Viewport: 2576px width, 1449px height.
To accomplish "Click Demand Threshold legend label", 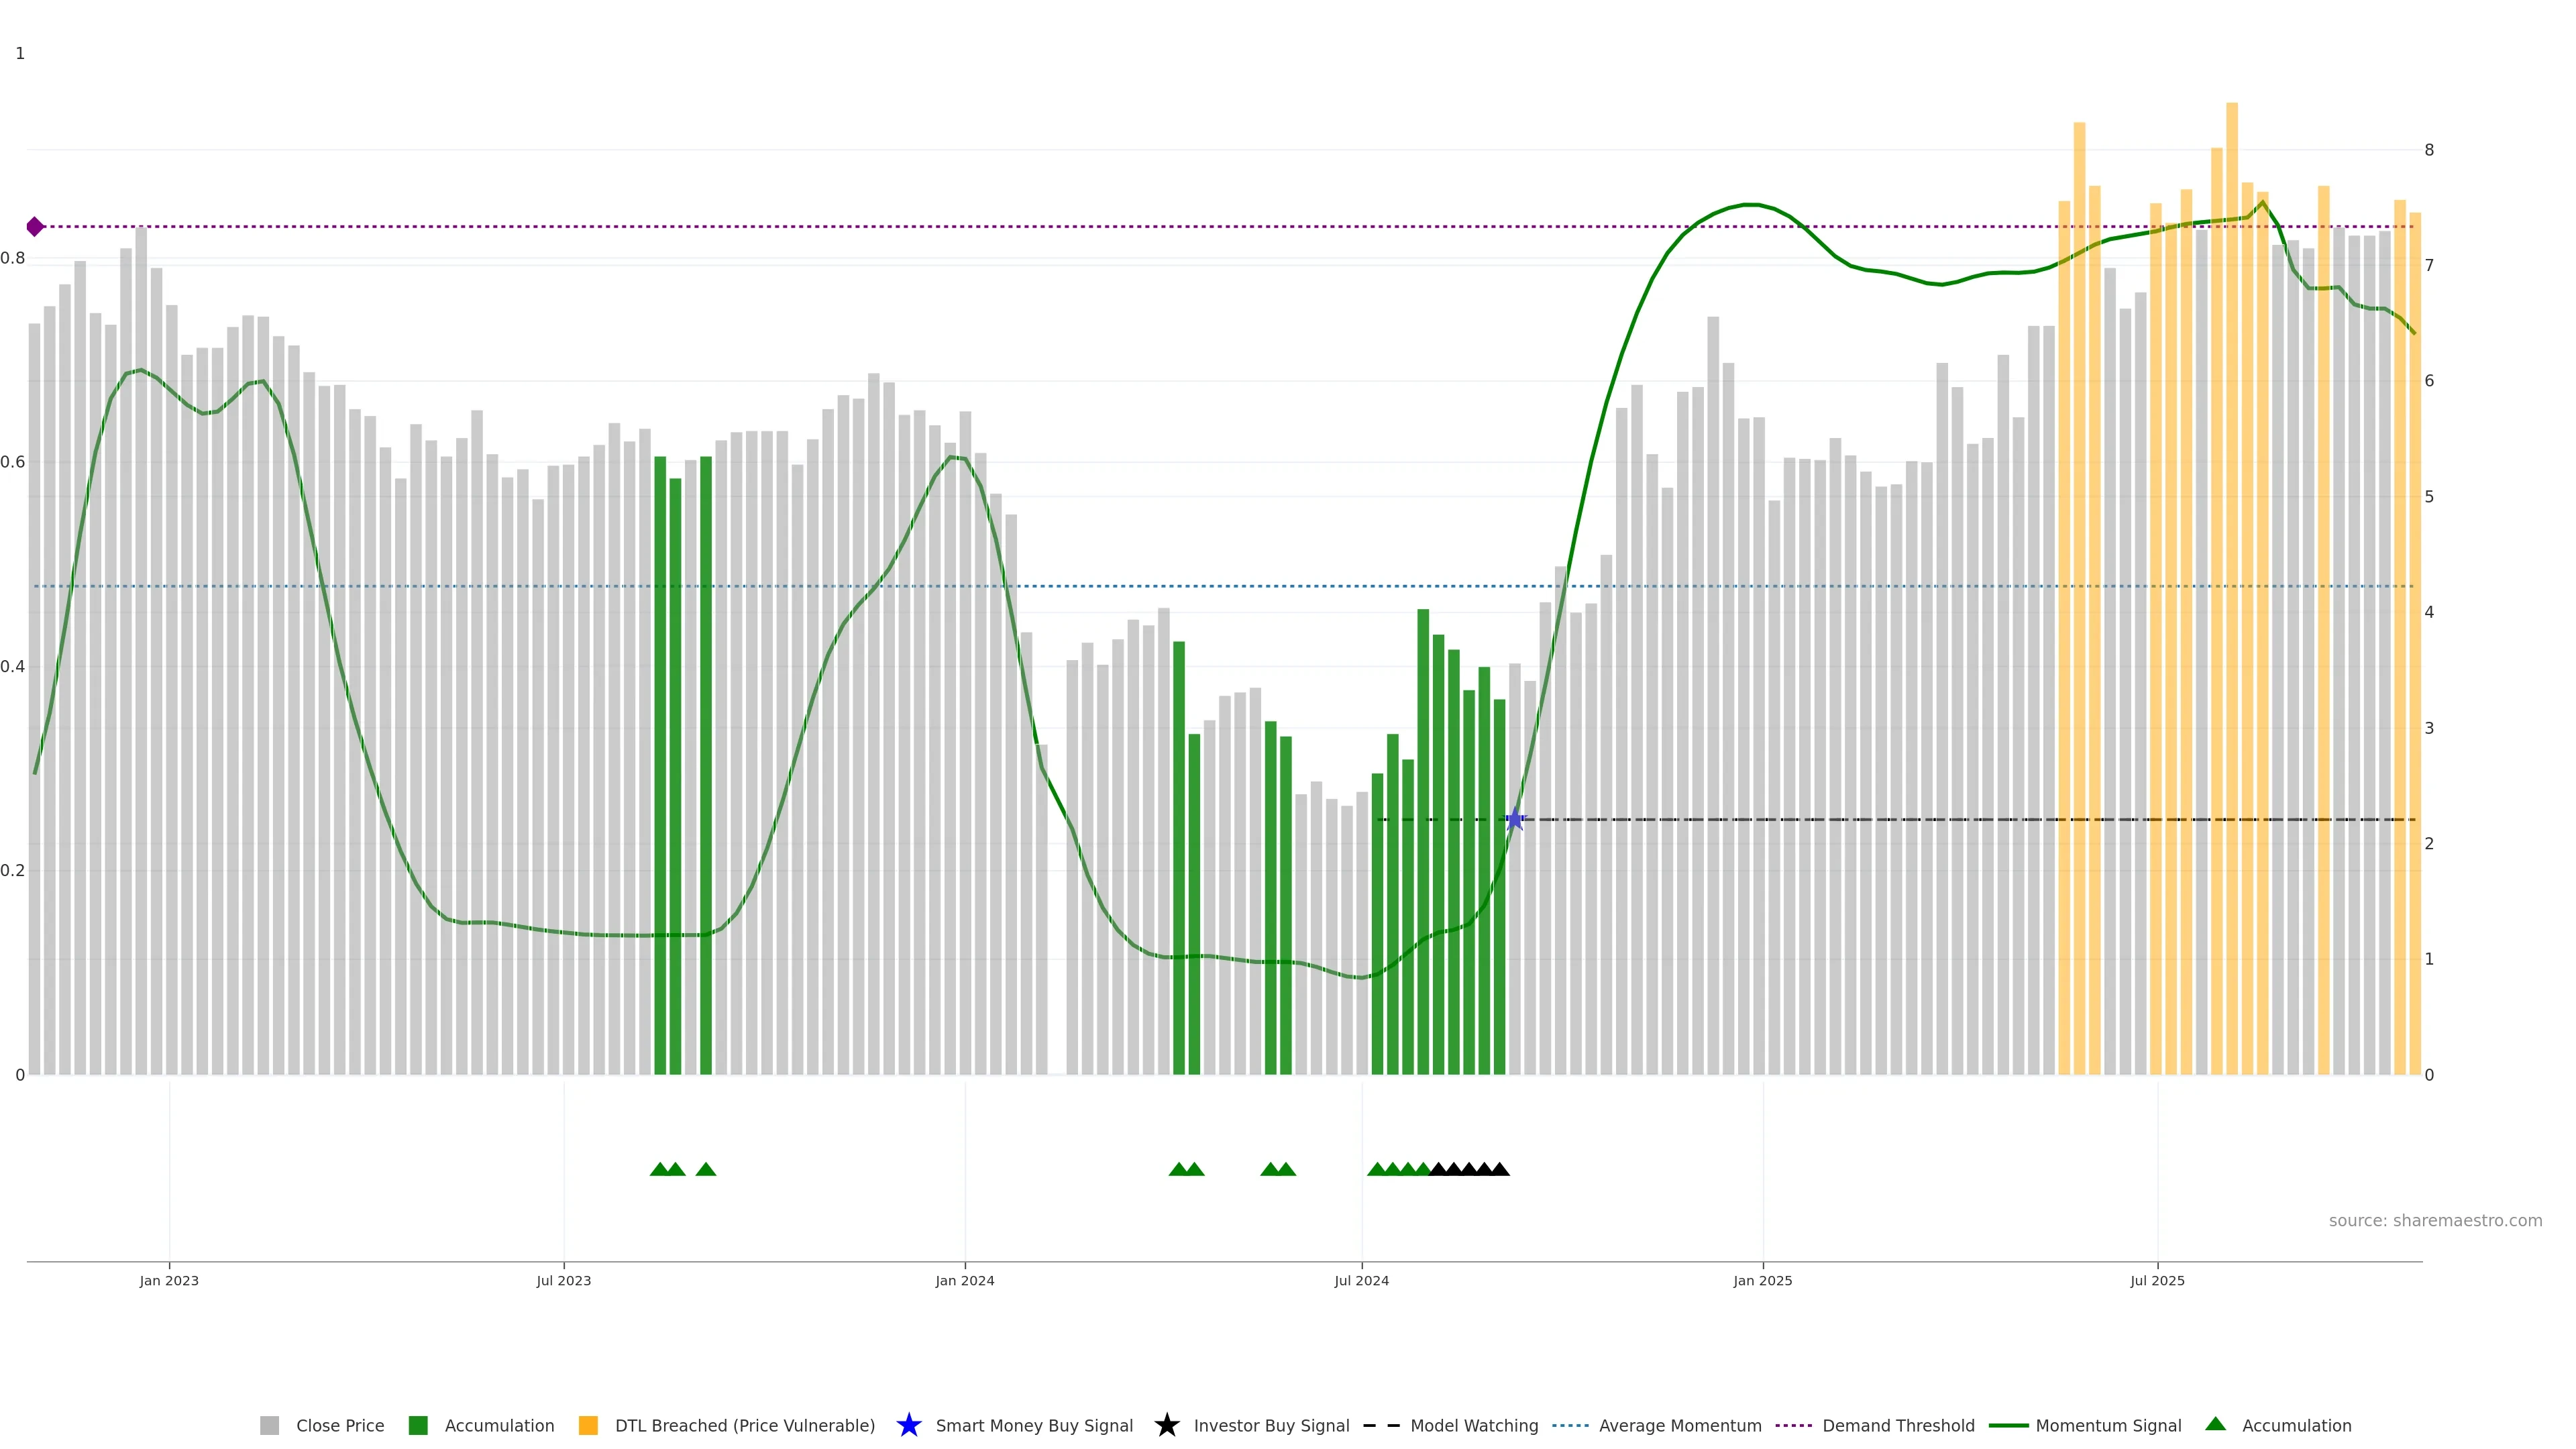I will pyautogui.click(x=1897, y=1426).
